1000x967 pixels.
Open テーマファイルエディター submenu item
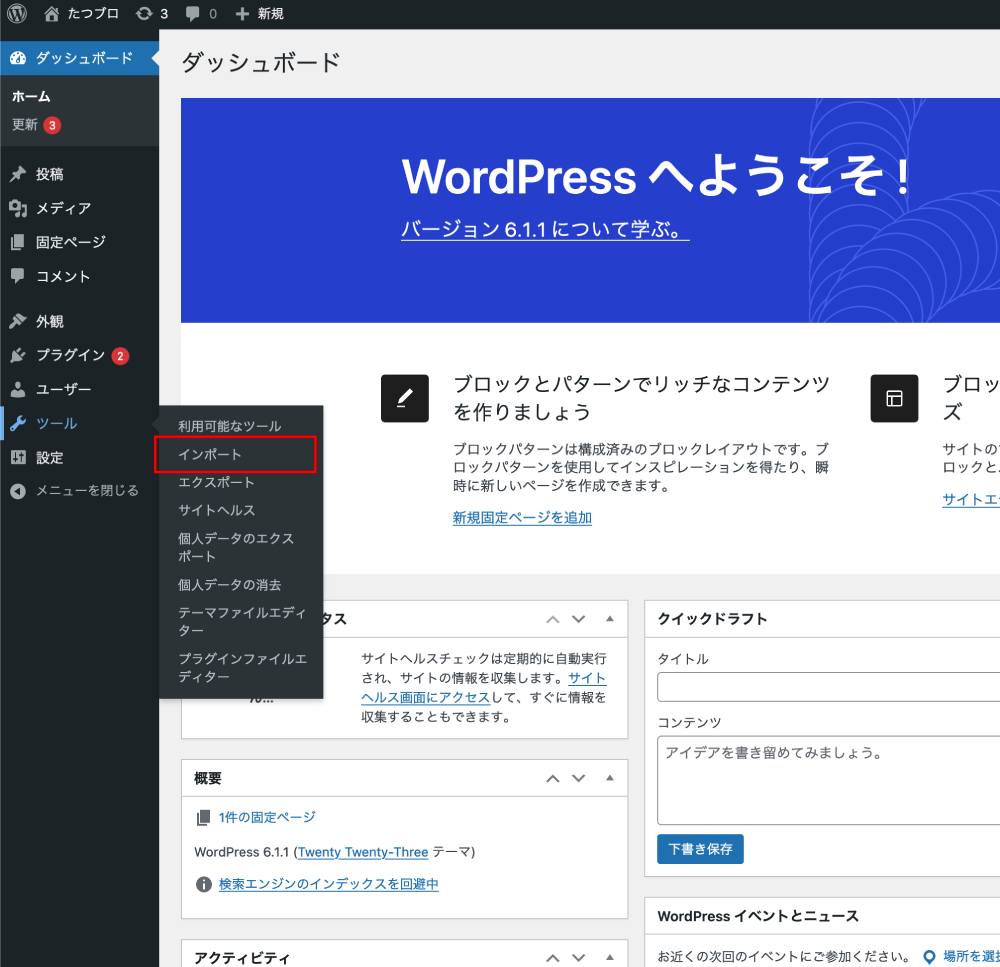[x=242, y=621]
